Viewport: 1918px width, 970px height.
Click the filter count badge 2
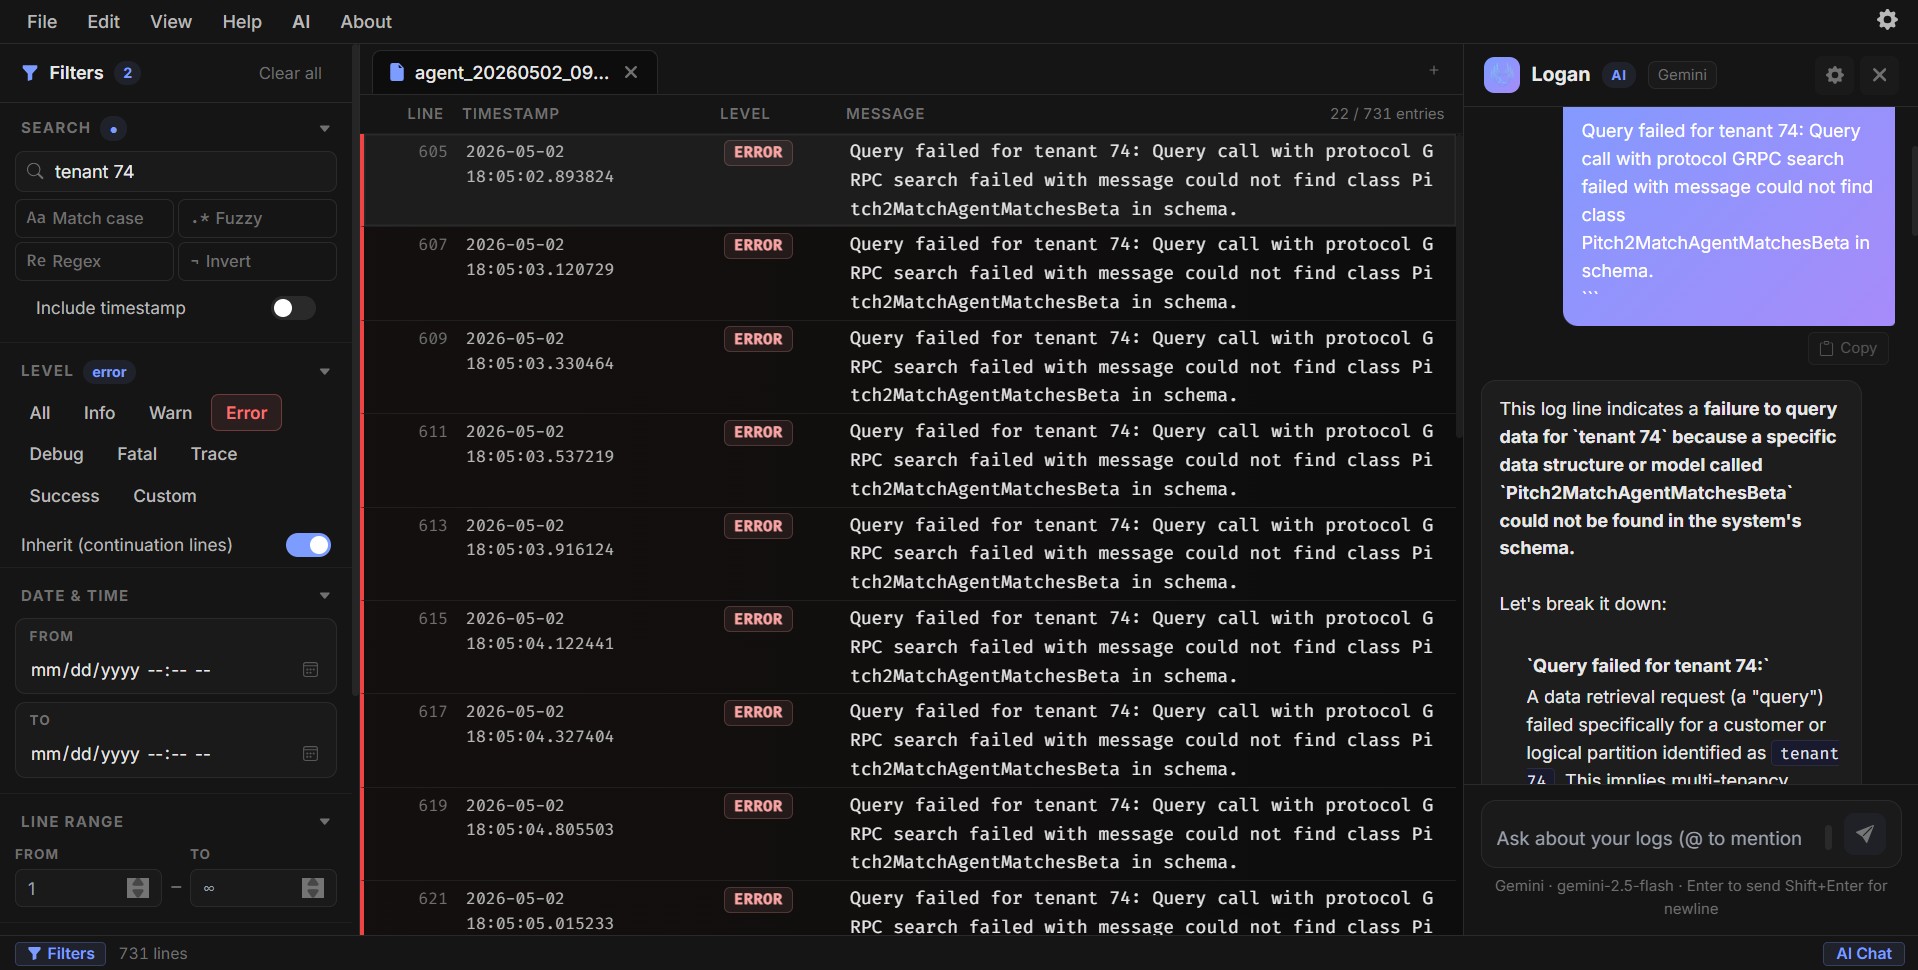tap(127, 73)
